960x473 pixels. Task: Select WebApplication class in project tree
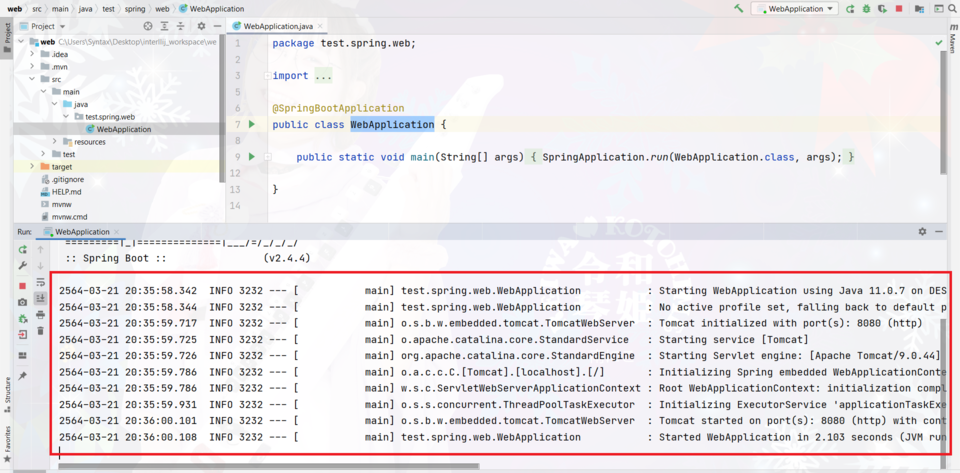click(118, 129)
